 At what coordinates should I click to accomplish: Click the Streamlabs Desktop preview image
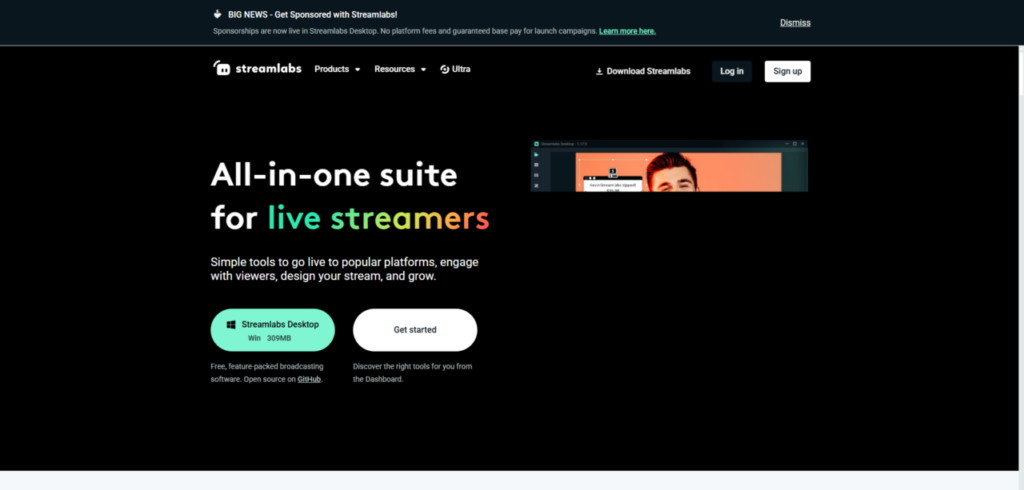click(x=669, y=166)
